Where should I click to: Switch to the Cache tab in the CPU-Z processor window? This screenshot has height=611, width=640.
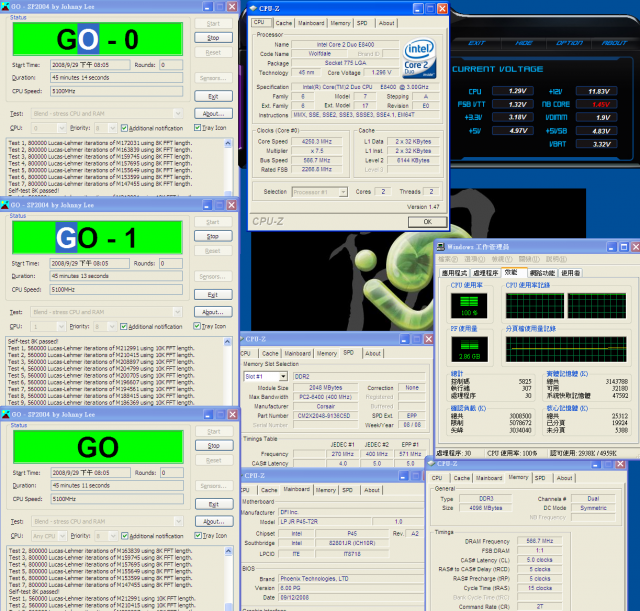point(284,23)
